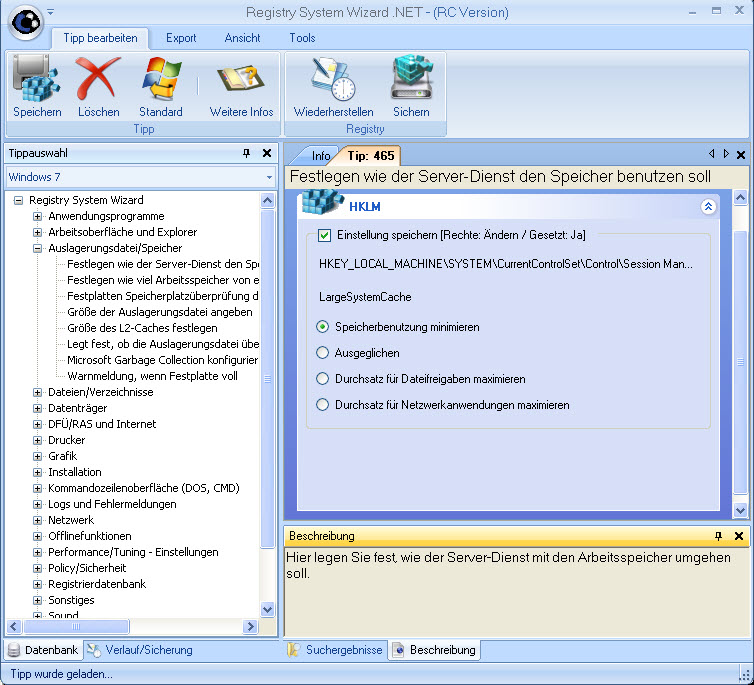
Task: Click the HKLM registry cubes icon
Action: [323, 202]
